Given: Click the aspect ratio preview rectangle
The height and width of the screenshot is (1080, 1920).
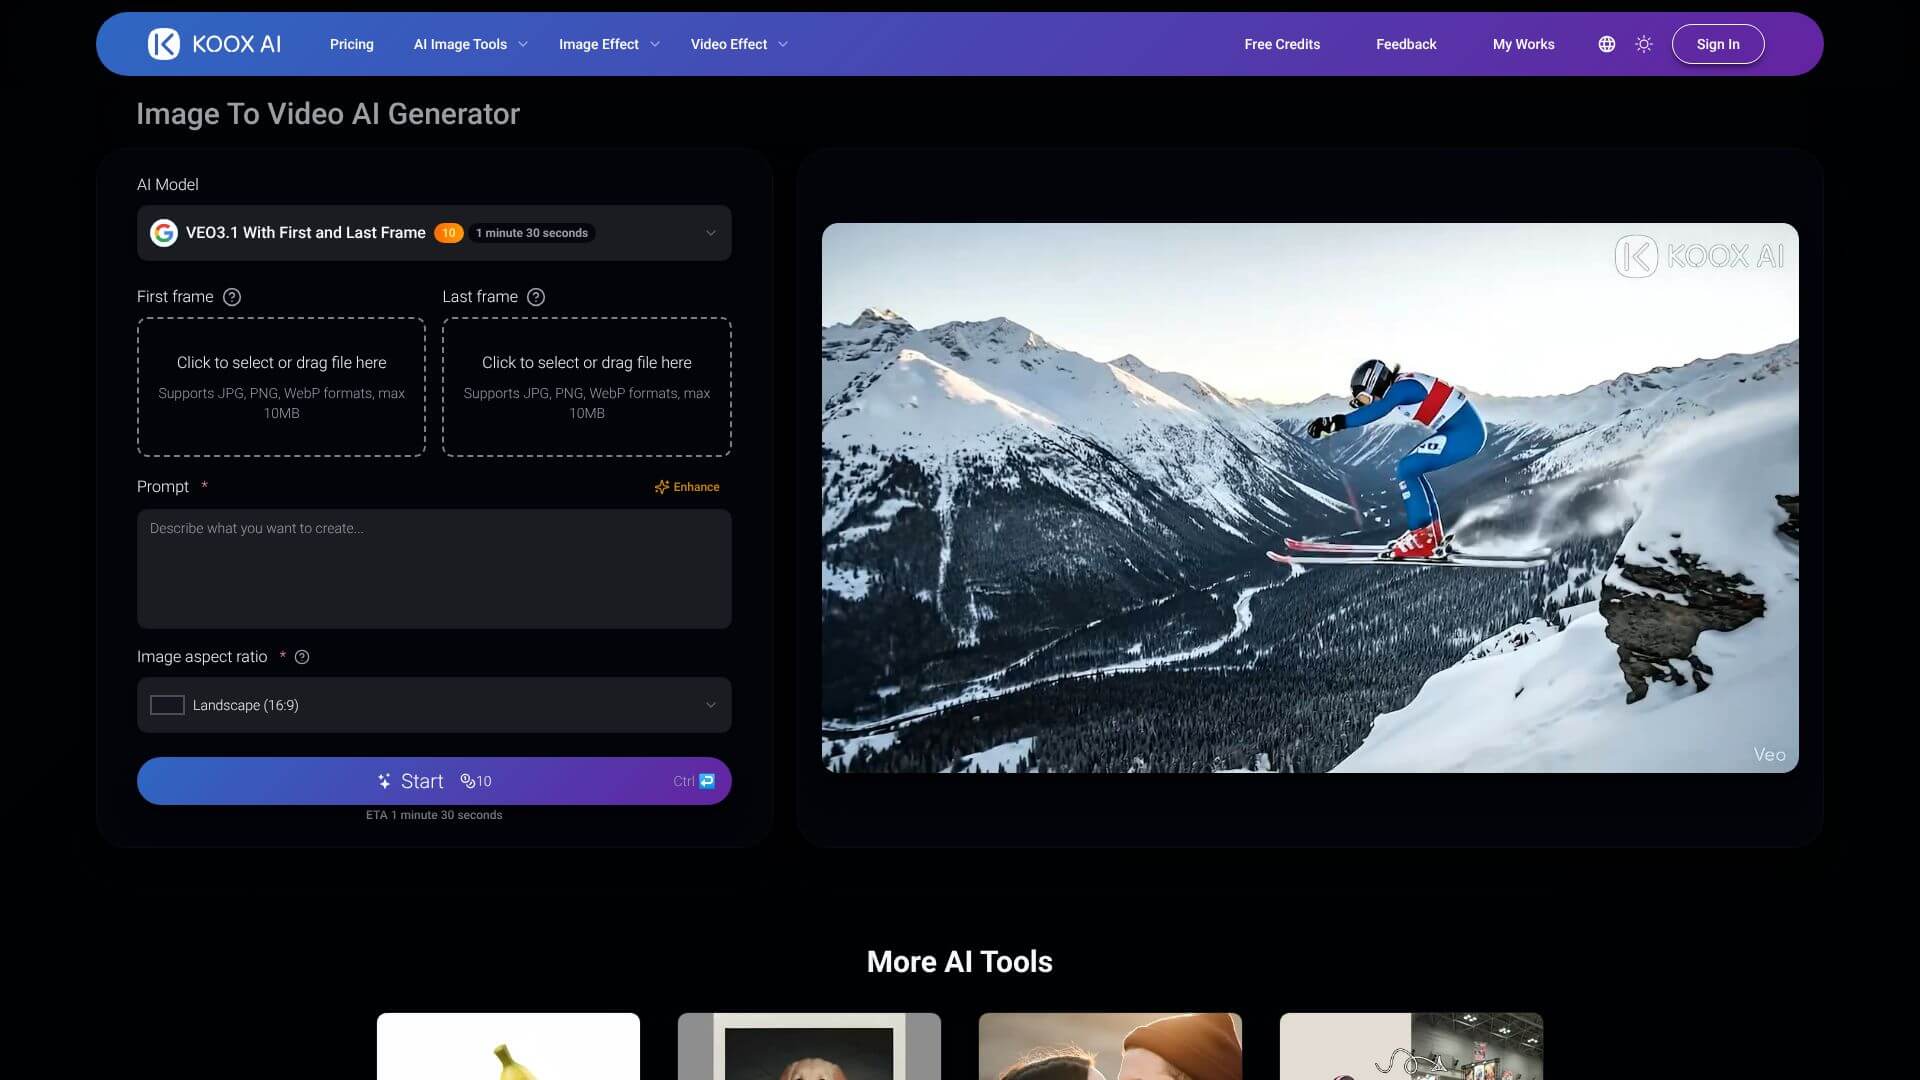Looking at the screenshot, I should click(x=166, y=705).
